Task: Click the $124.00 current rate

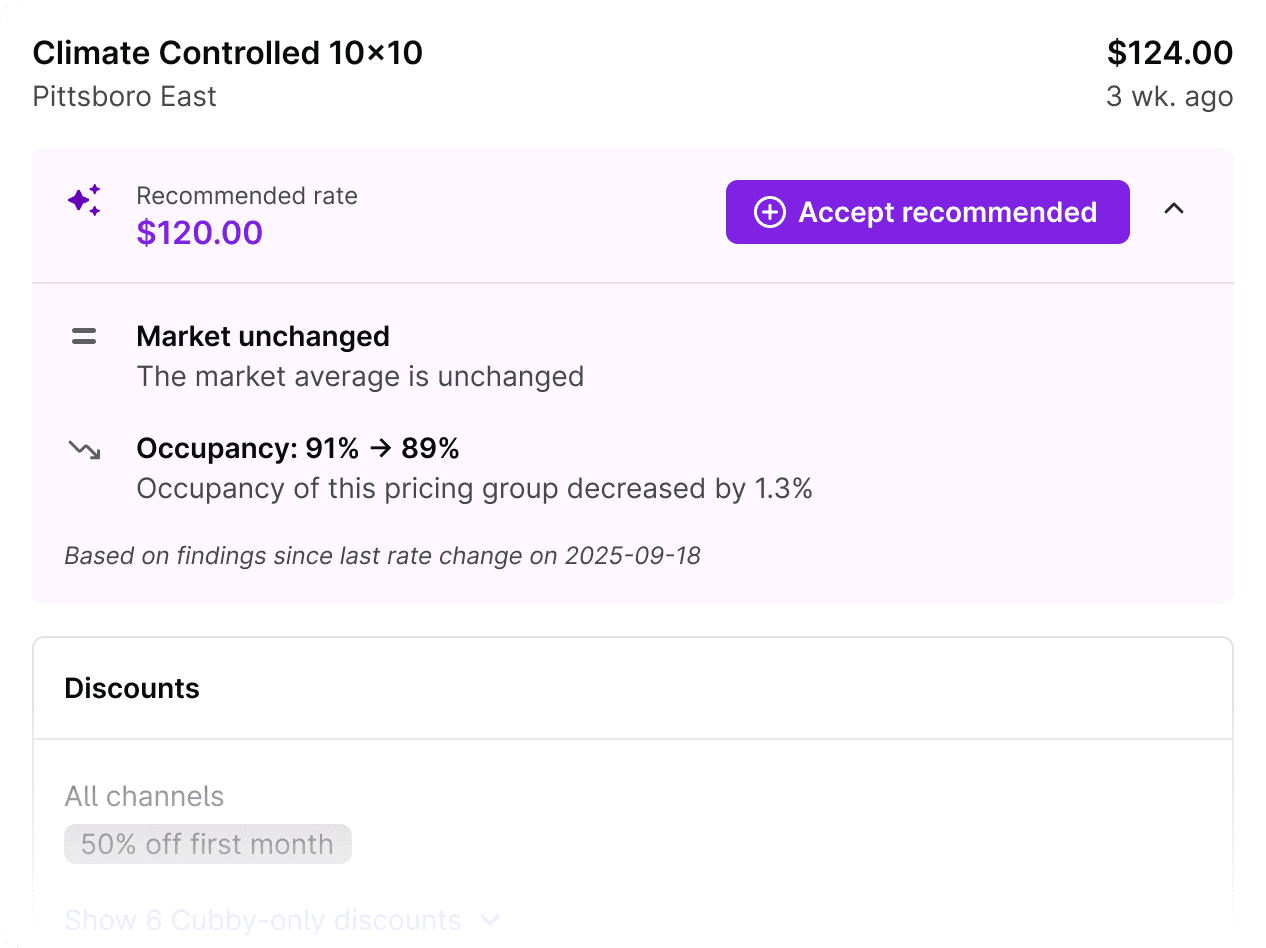Action: coord(1169,53)
